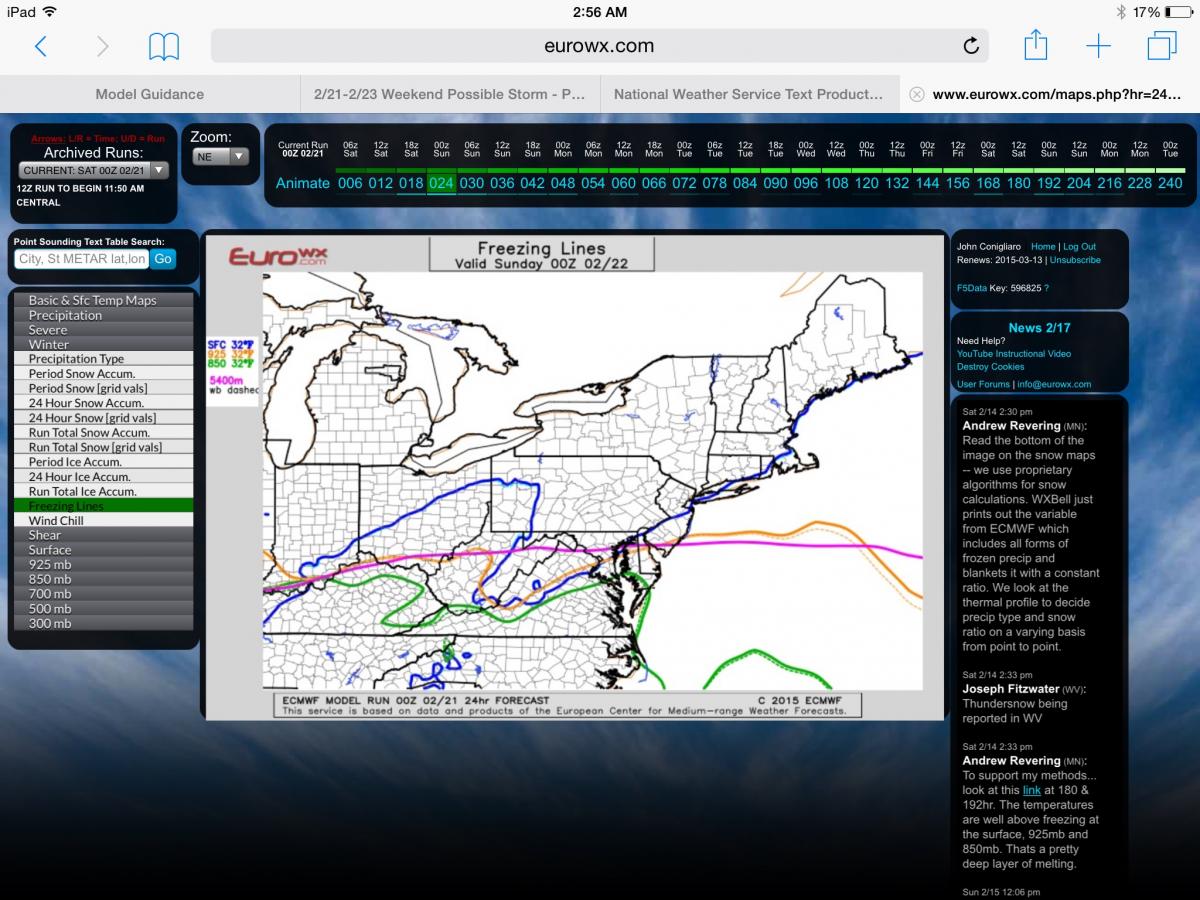Switch to the Model Guidance tab
The width and height of the screenshot is (1200, 900).
(x=150, y=94)
